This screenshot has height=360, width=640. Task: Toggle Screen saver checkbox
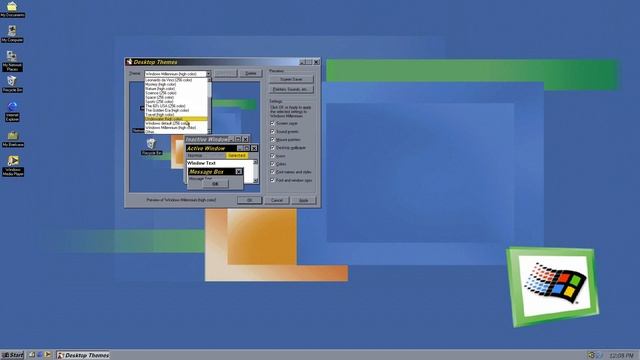[272, 123]
